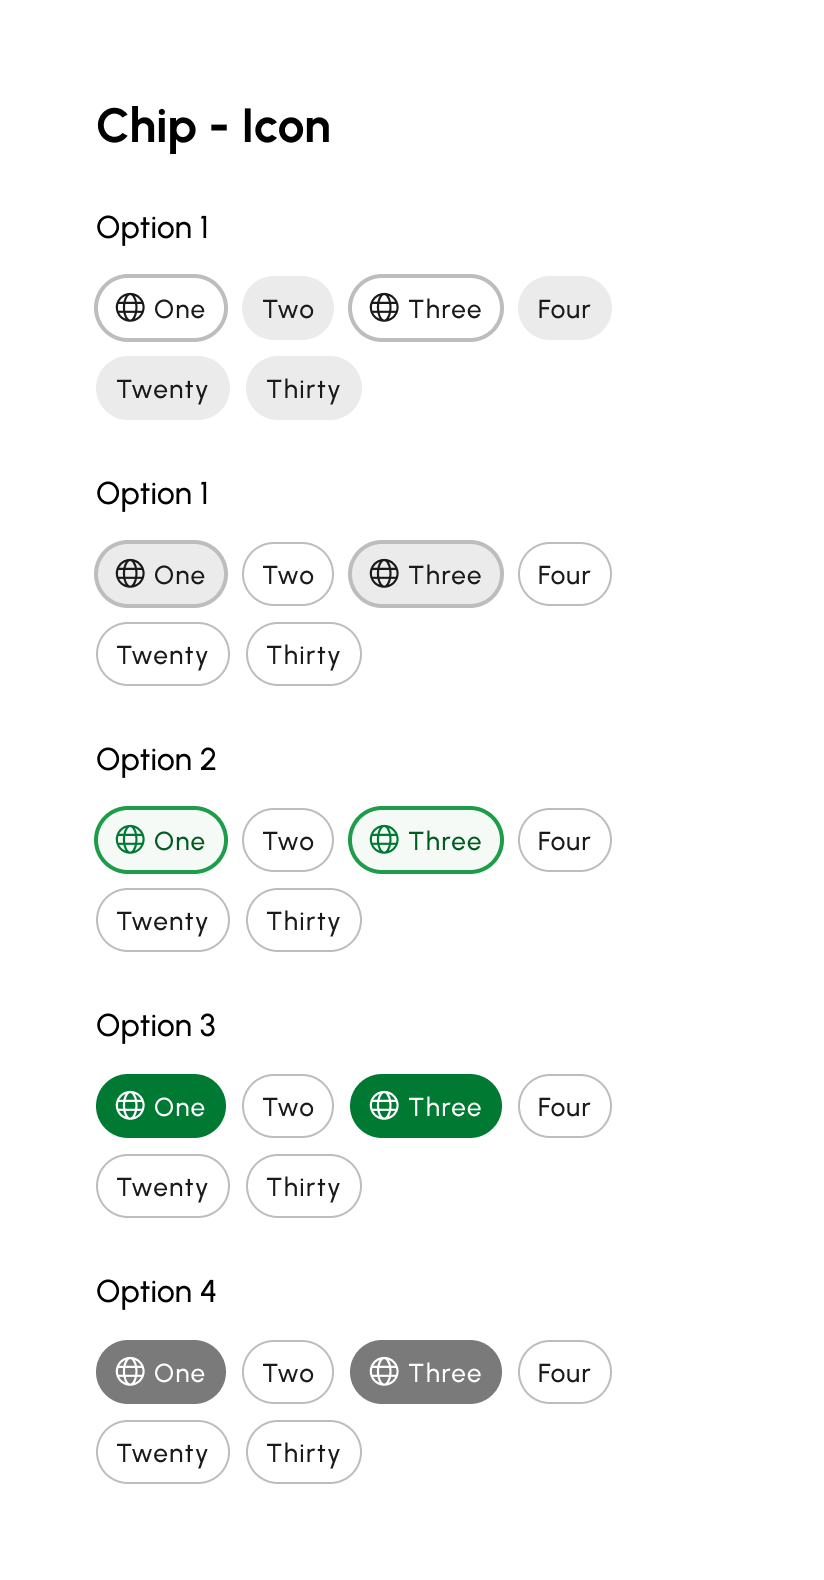Choose the Twenty chip under Option 2

pos(162,920)
